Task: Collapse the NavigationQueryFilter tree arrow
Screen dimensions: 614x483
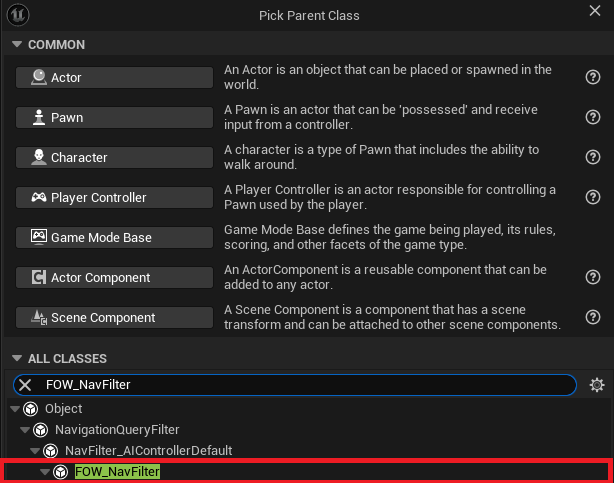Action: [25, 430]
